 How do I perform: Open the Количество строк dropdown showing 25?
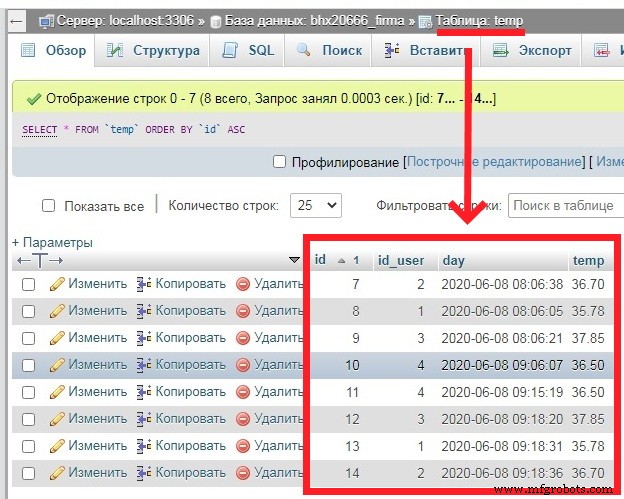(315, 205)
